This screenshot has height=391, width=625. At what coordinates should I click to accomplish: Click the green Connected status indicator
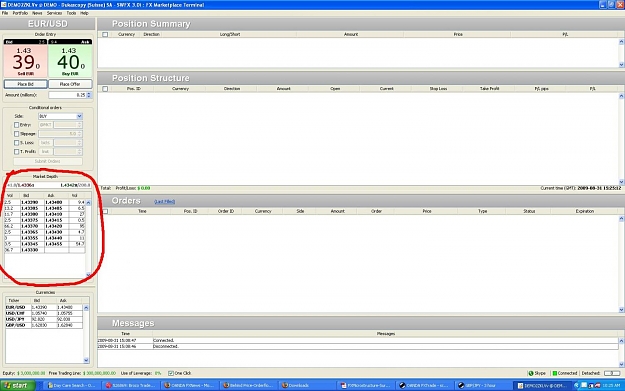click(x=554, y=373)
